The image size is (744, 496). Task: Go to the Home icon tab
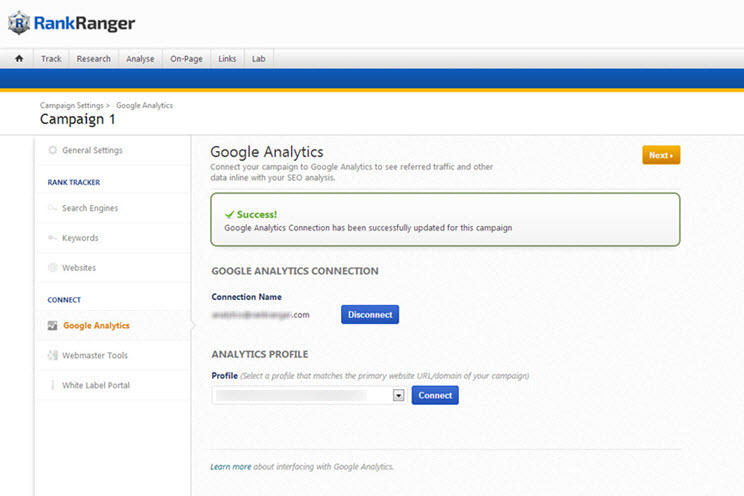tap(19, 58)
